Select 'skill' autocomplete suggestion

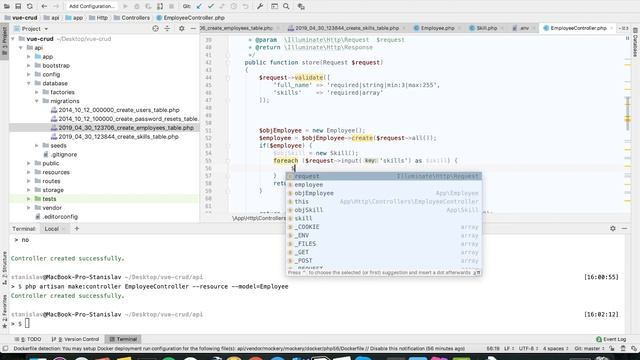[x=384, y=218]
